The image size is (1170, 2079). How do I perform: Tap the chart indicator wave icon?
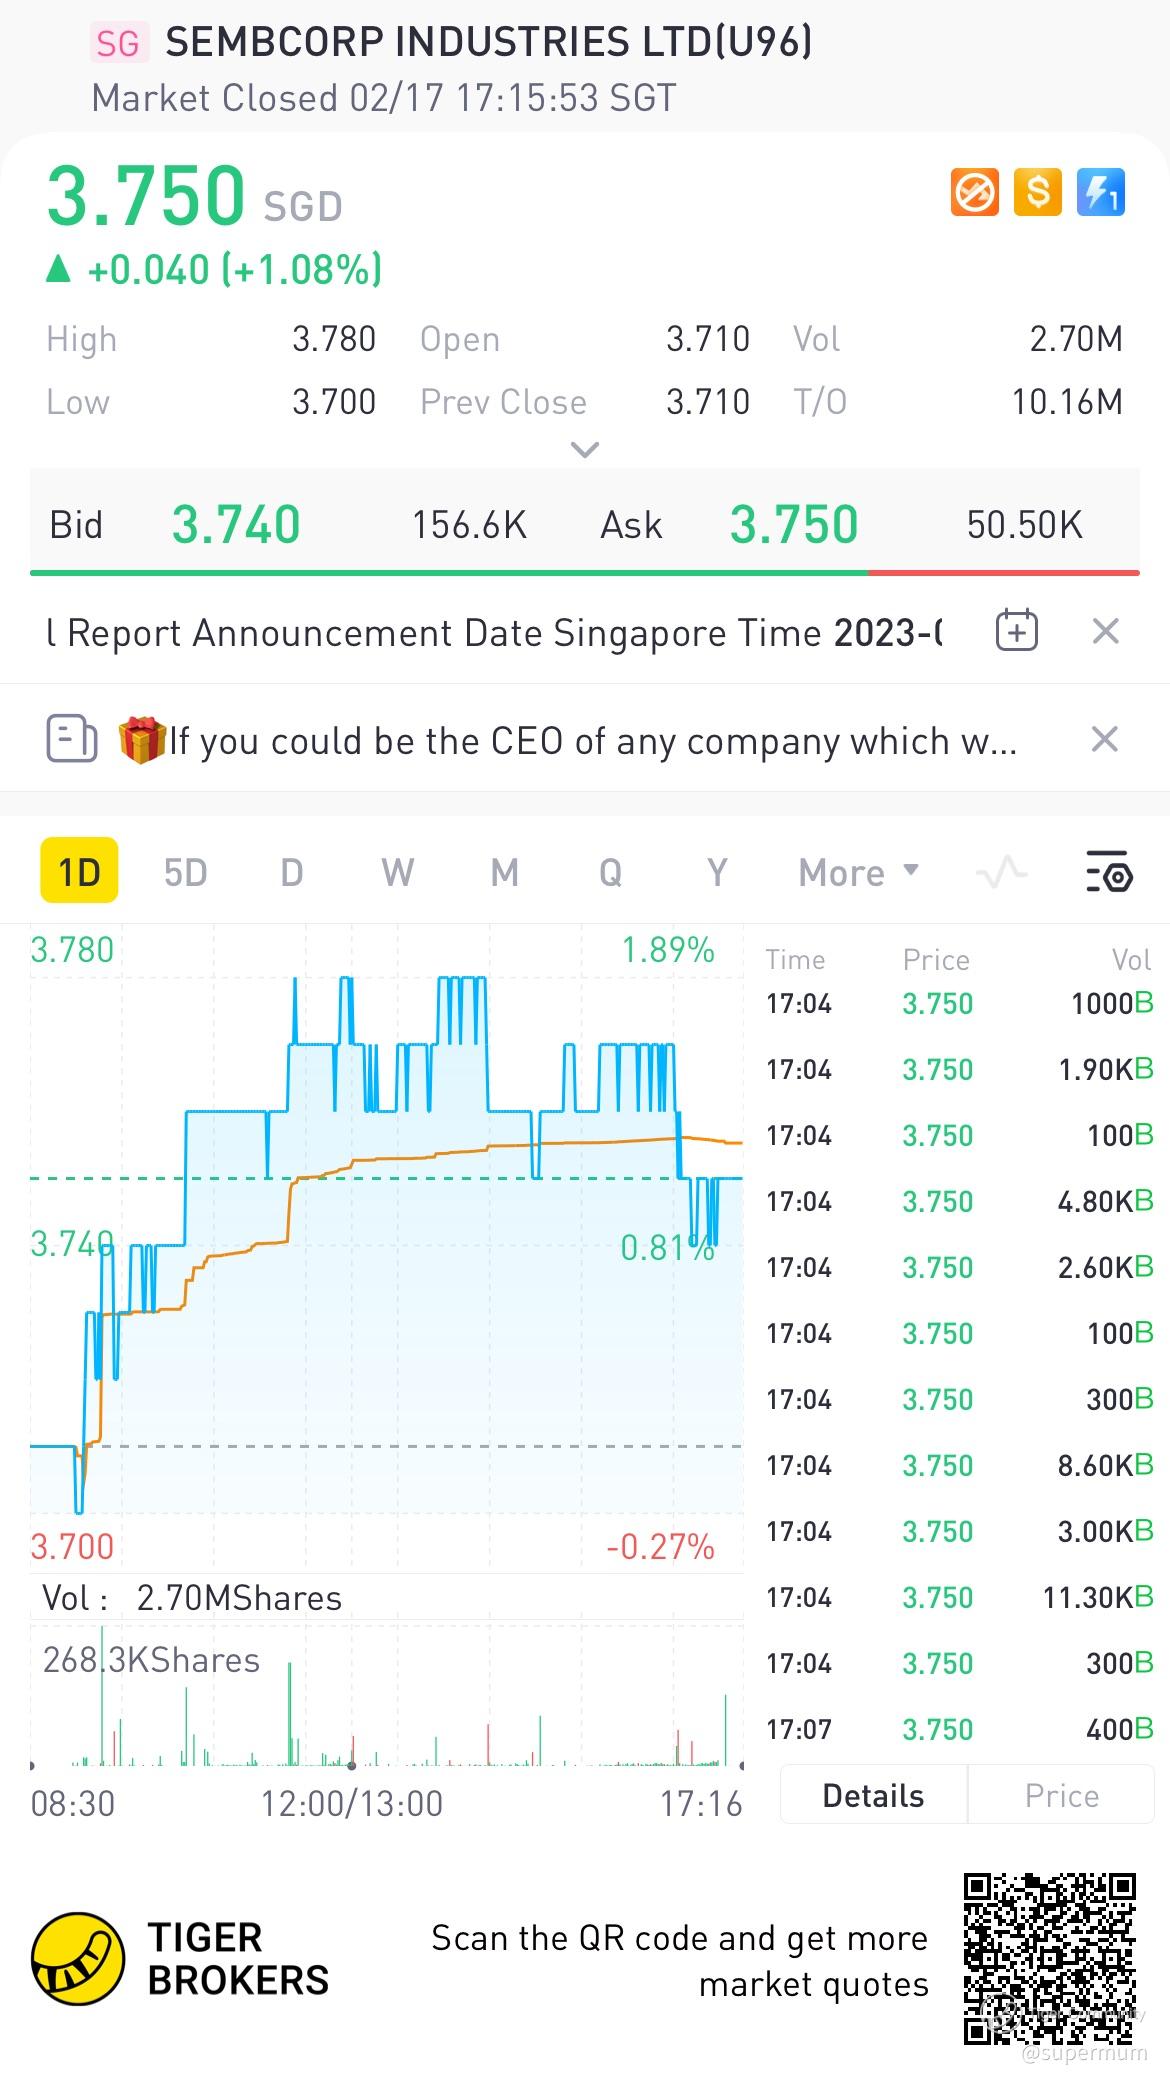click(x=1001, y=873)
